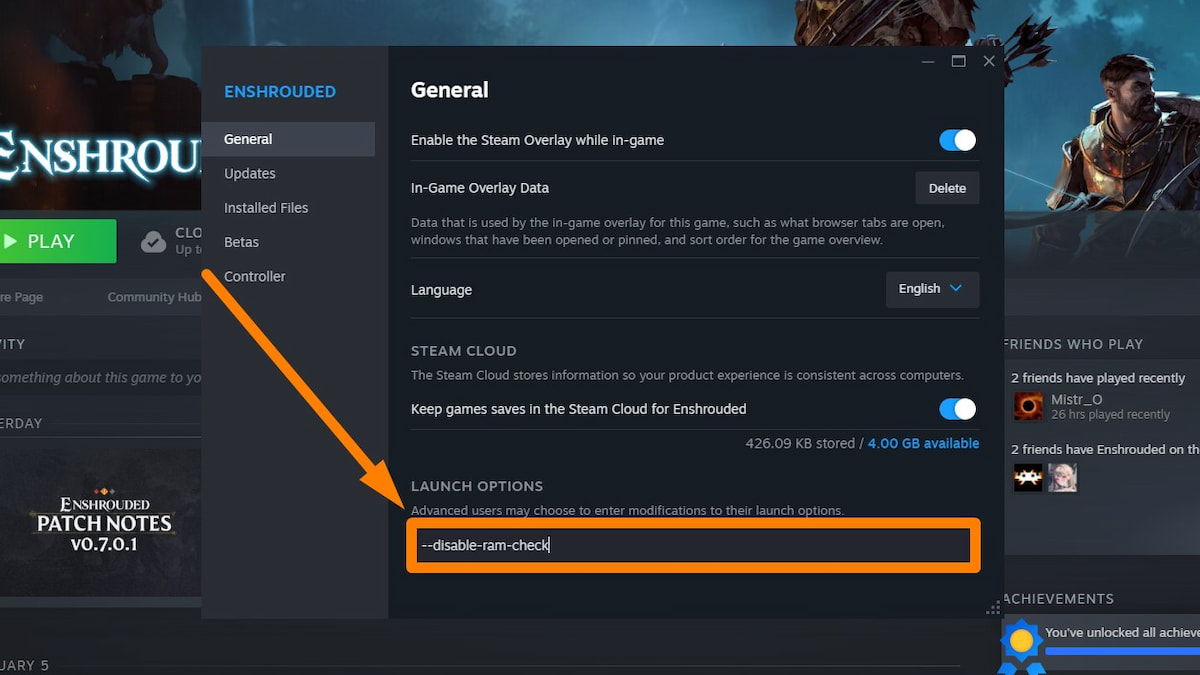Maximize the properties dialog window
1200x675 pixels.
point(958,61)
